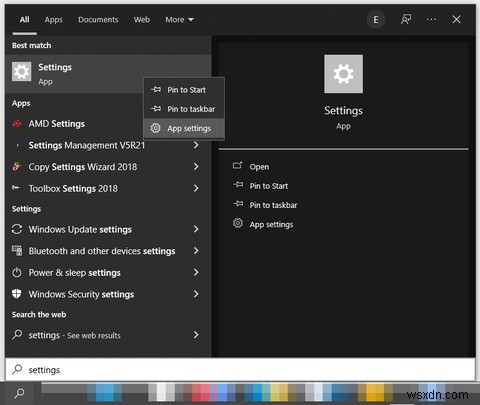Viewport: 480px width, 405px height.
Task: Expand Settings Management V5R21 chevron
Action: (196, 145)
